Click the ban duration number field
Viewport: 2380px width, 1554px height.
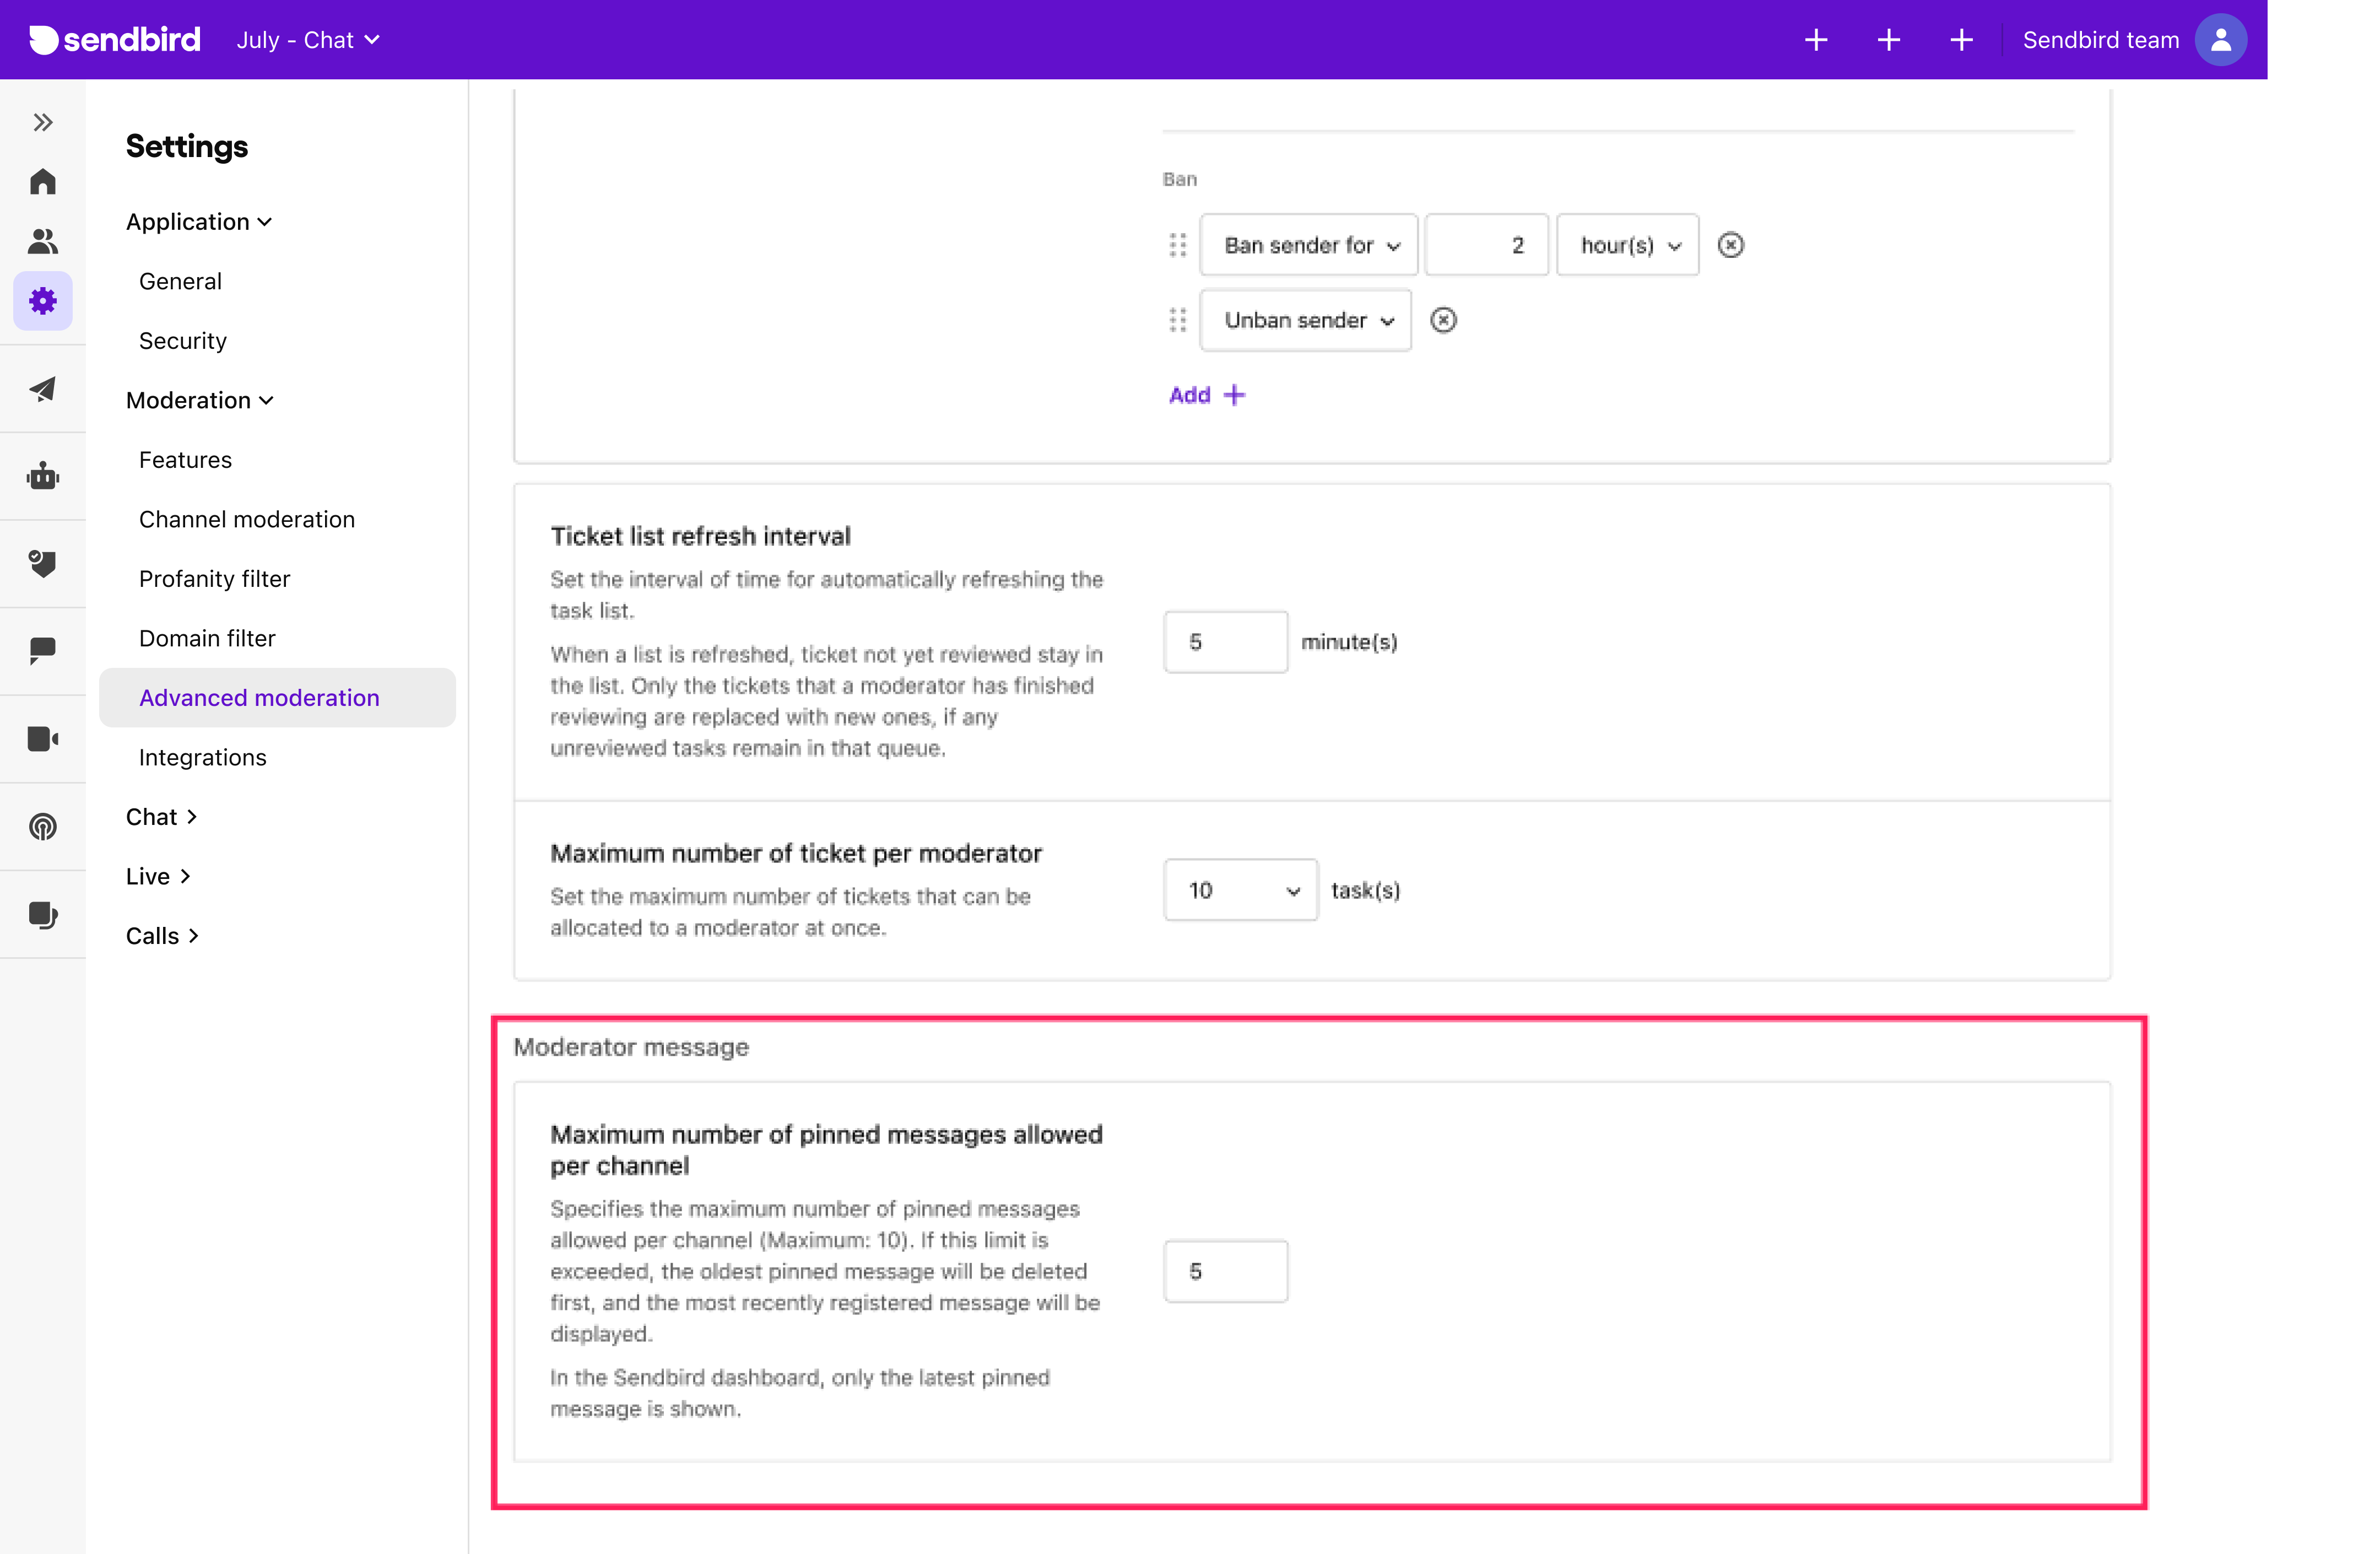tap(1486, 245)
